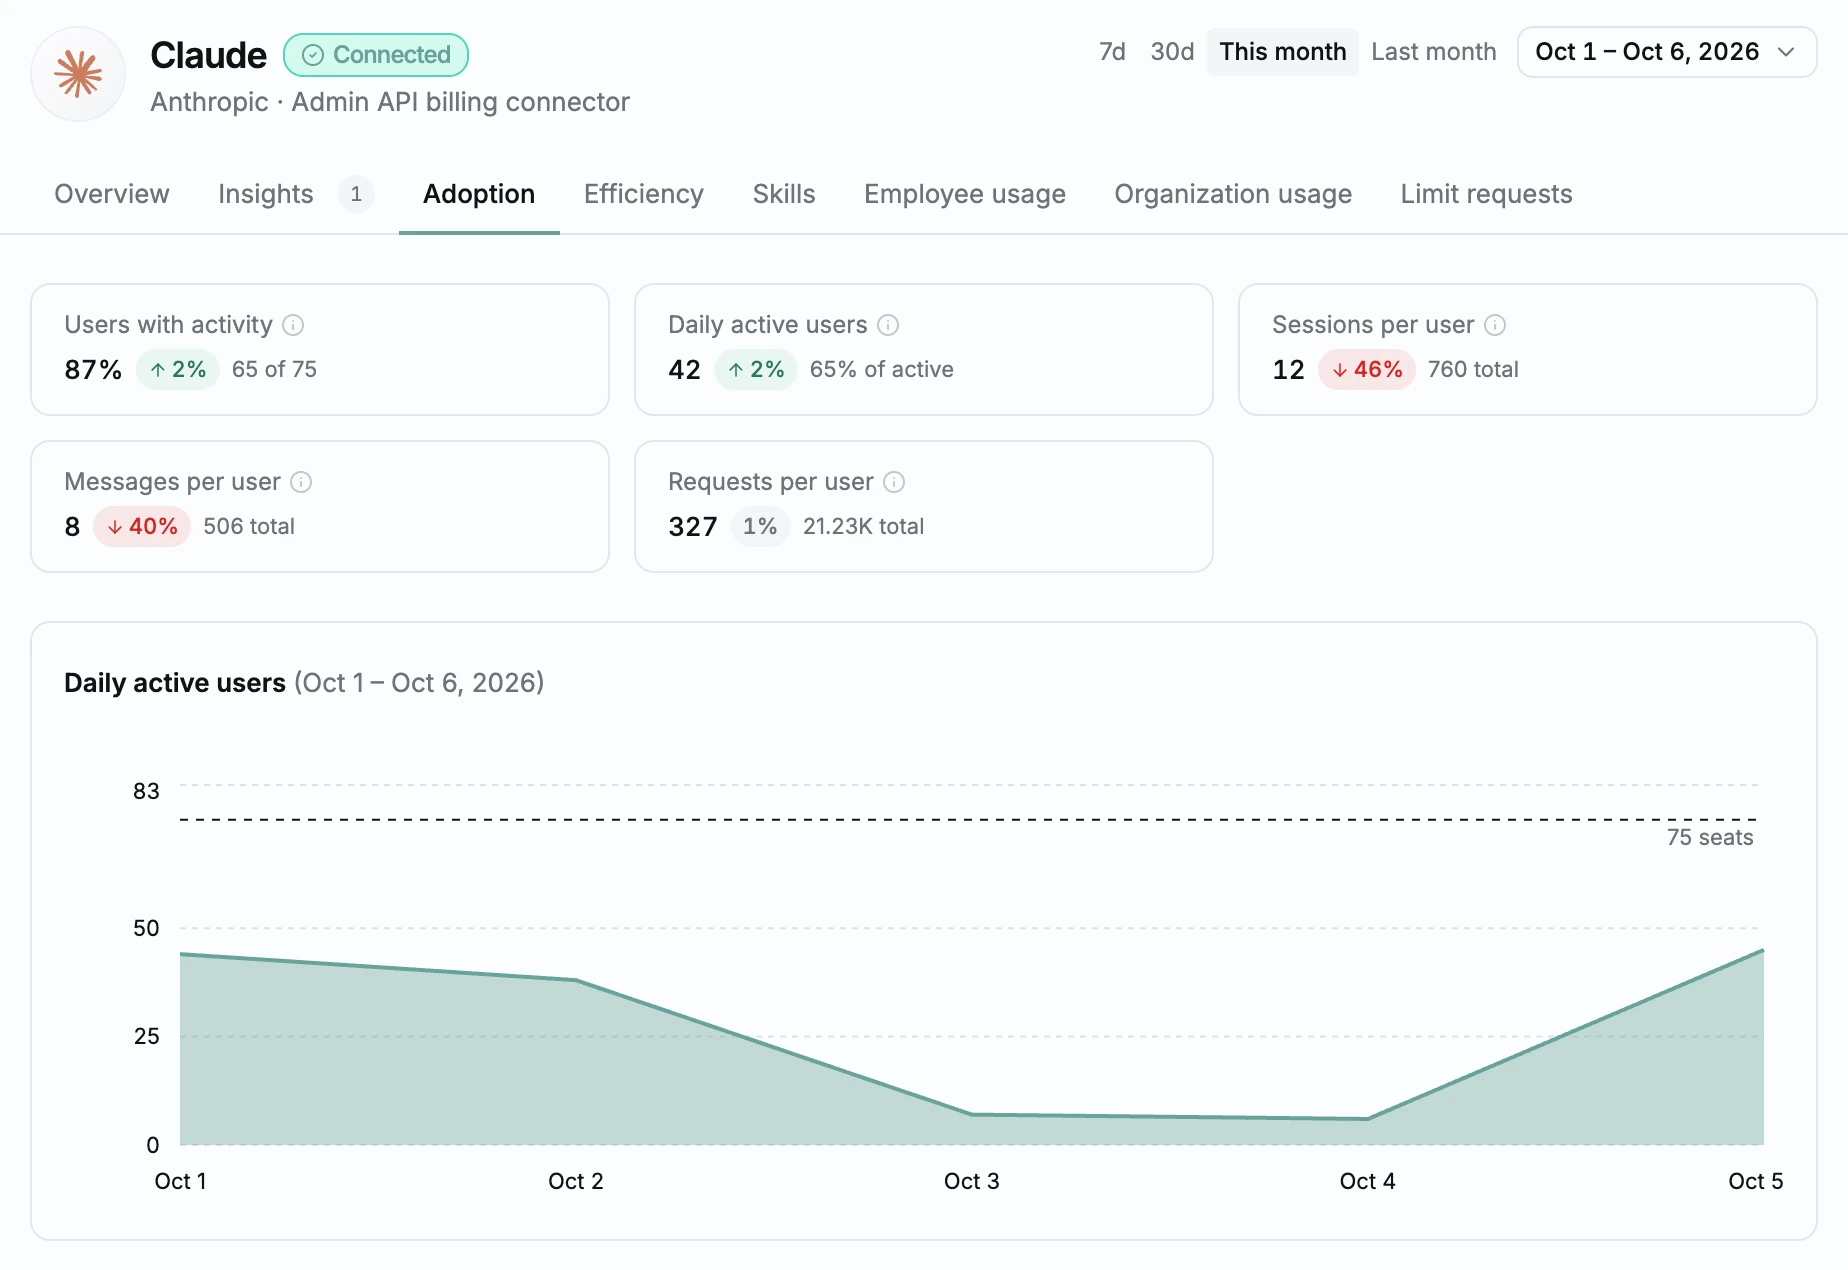This screenshot has width=1848, height=1270.
Task: Open the Employee usage tab
Action: (965, 194)
